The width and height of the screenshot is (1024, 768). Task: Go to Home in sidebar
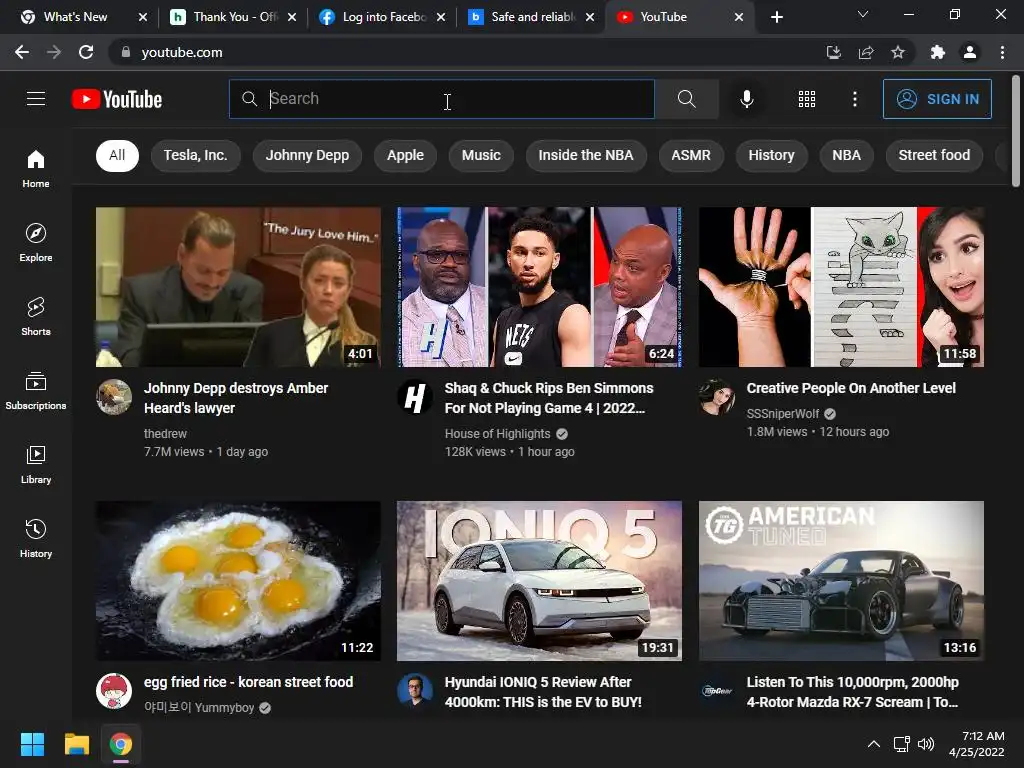36,168
